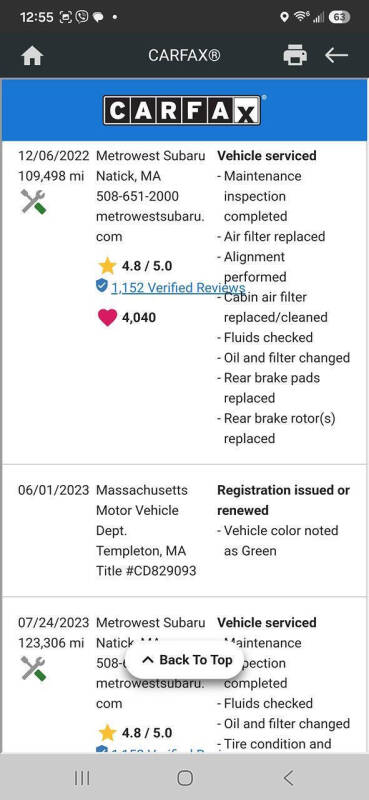Tap the Back To Top button
Viewport: 369px width, 800px height.
tap(187, 660)
